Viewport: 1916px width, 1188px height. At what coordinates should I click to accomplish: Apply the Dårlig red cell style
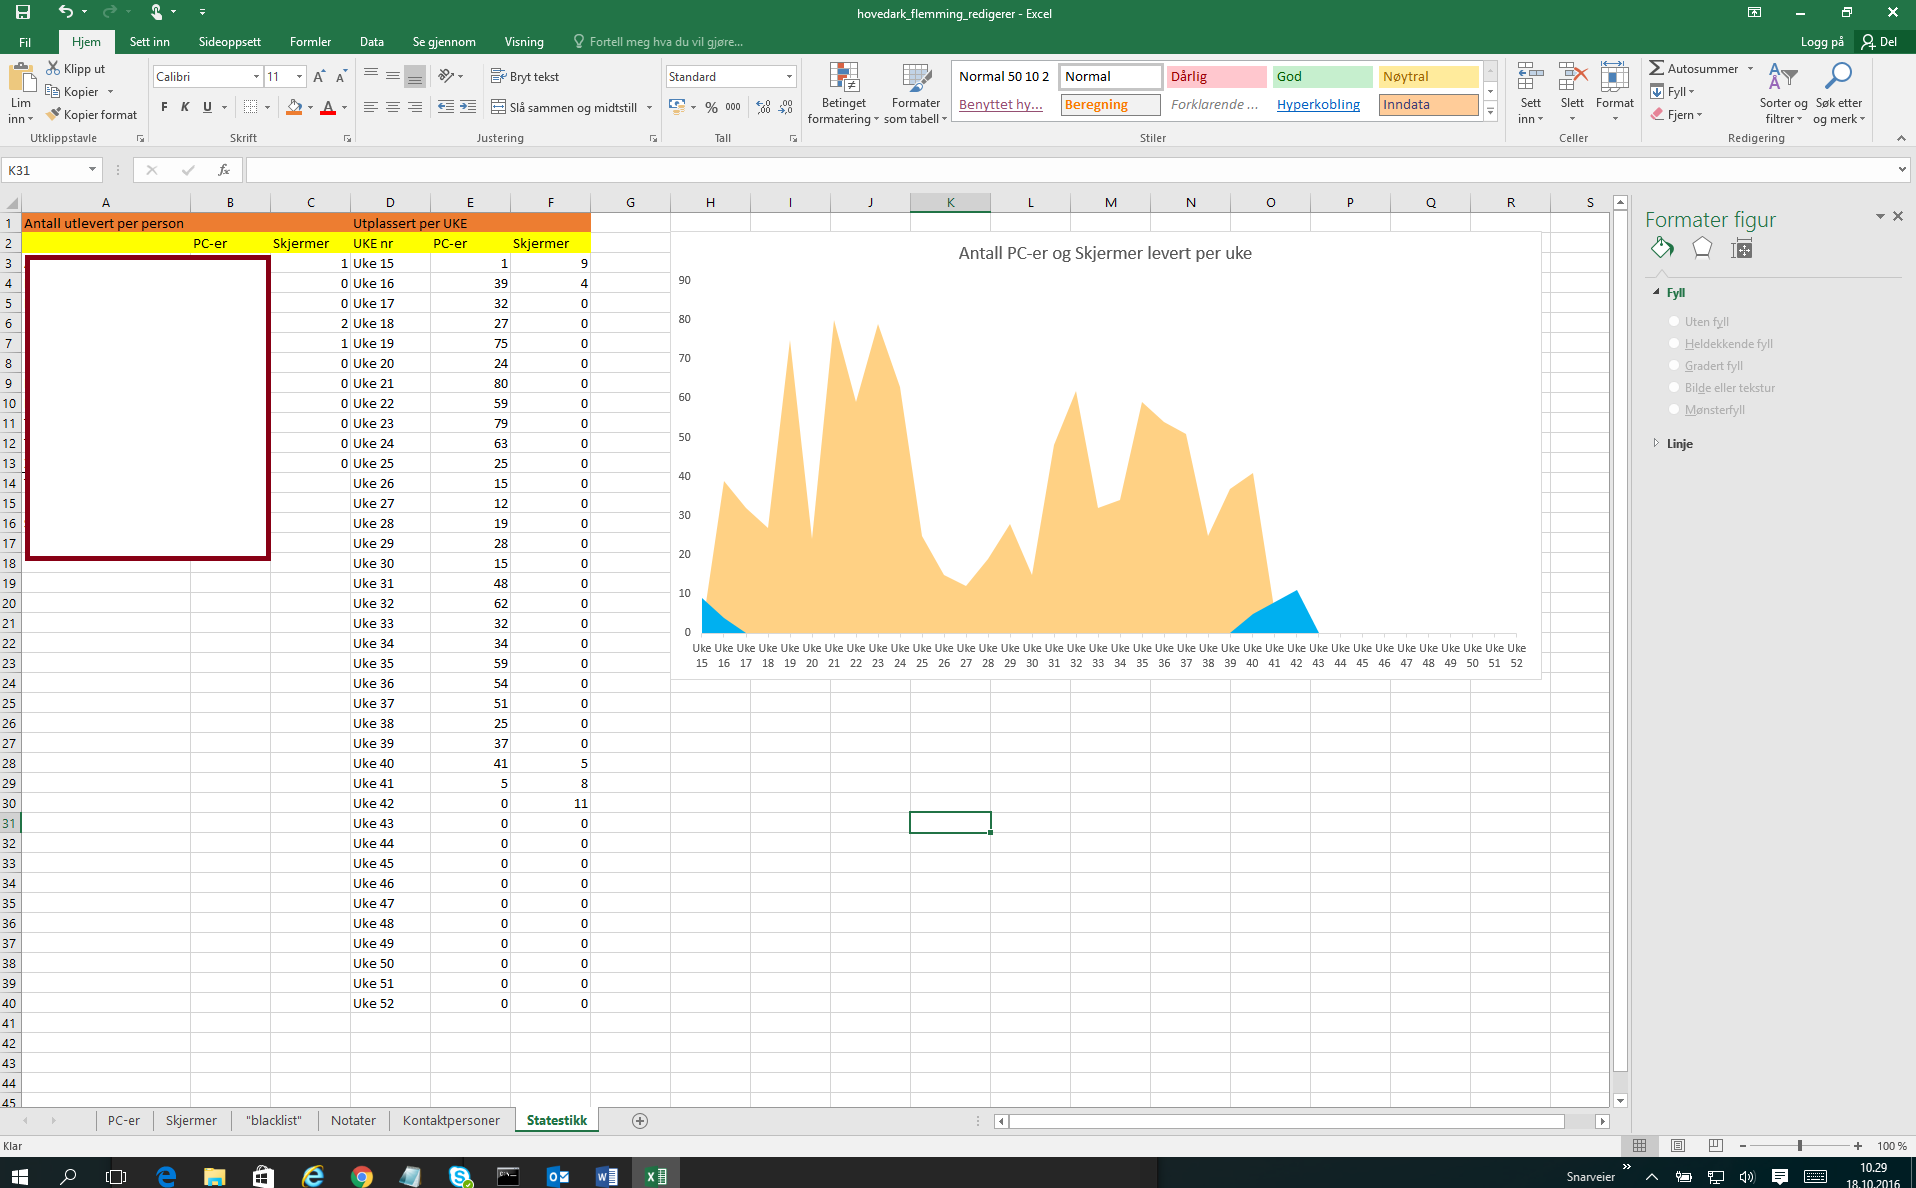pyautogui.click(x=1216, y=76)
